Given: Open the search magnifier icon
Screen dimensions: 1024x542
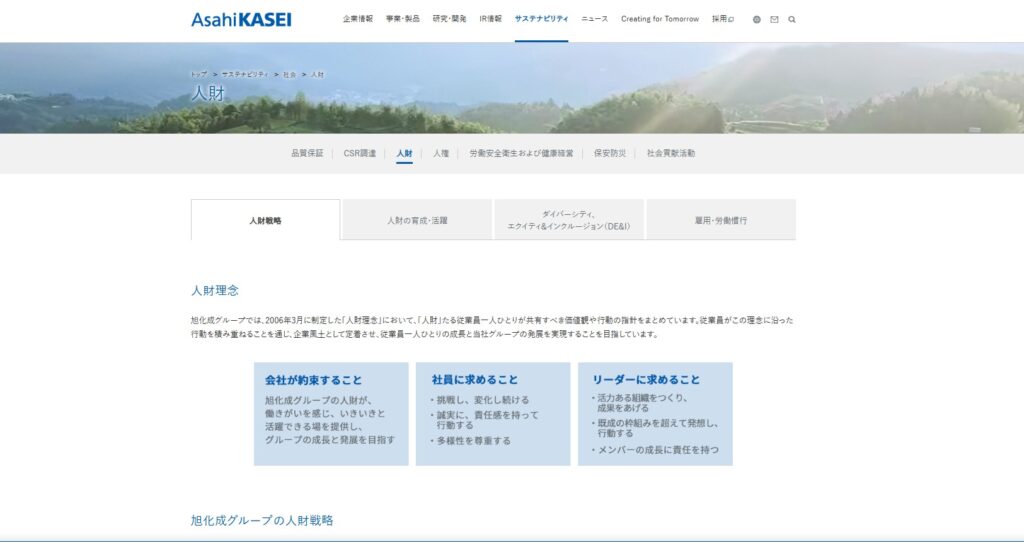Looking at the screenshot, I should [792, 19].
